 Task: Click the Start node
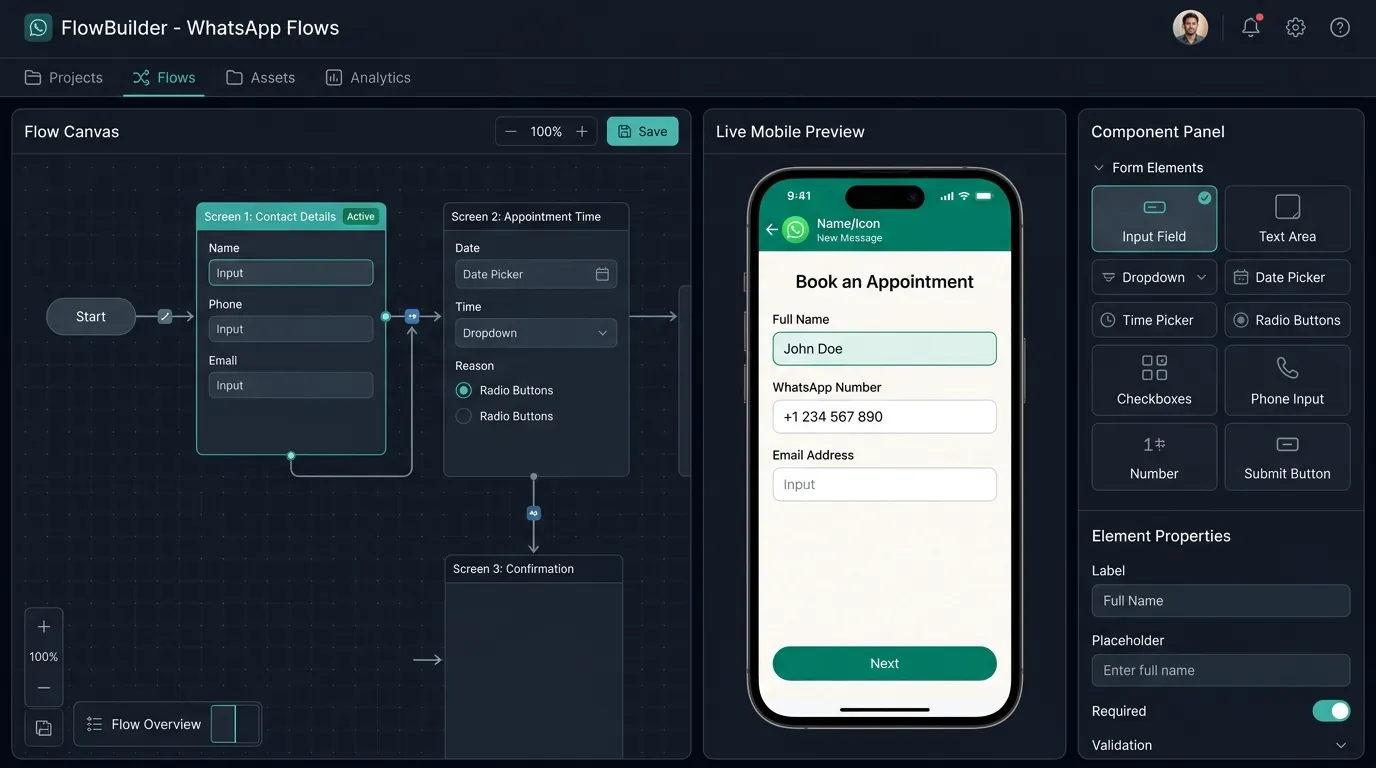[x=91, y=316]
